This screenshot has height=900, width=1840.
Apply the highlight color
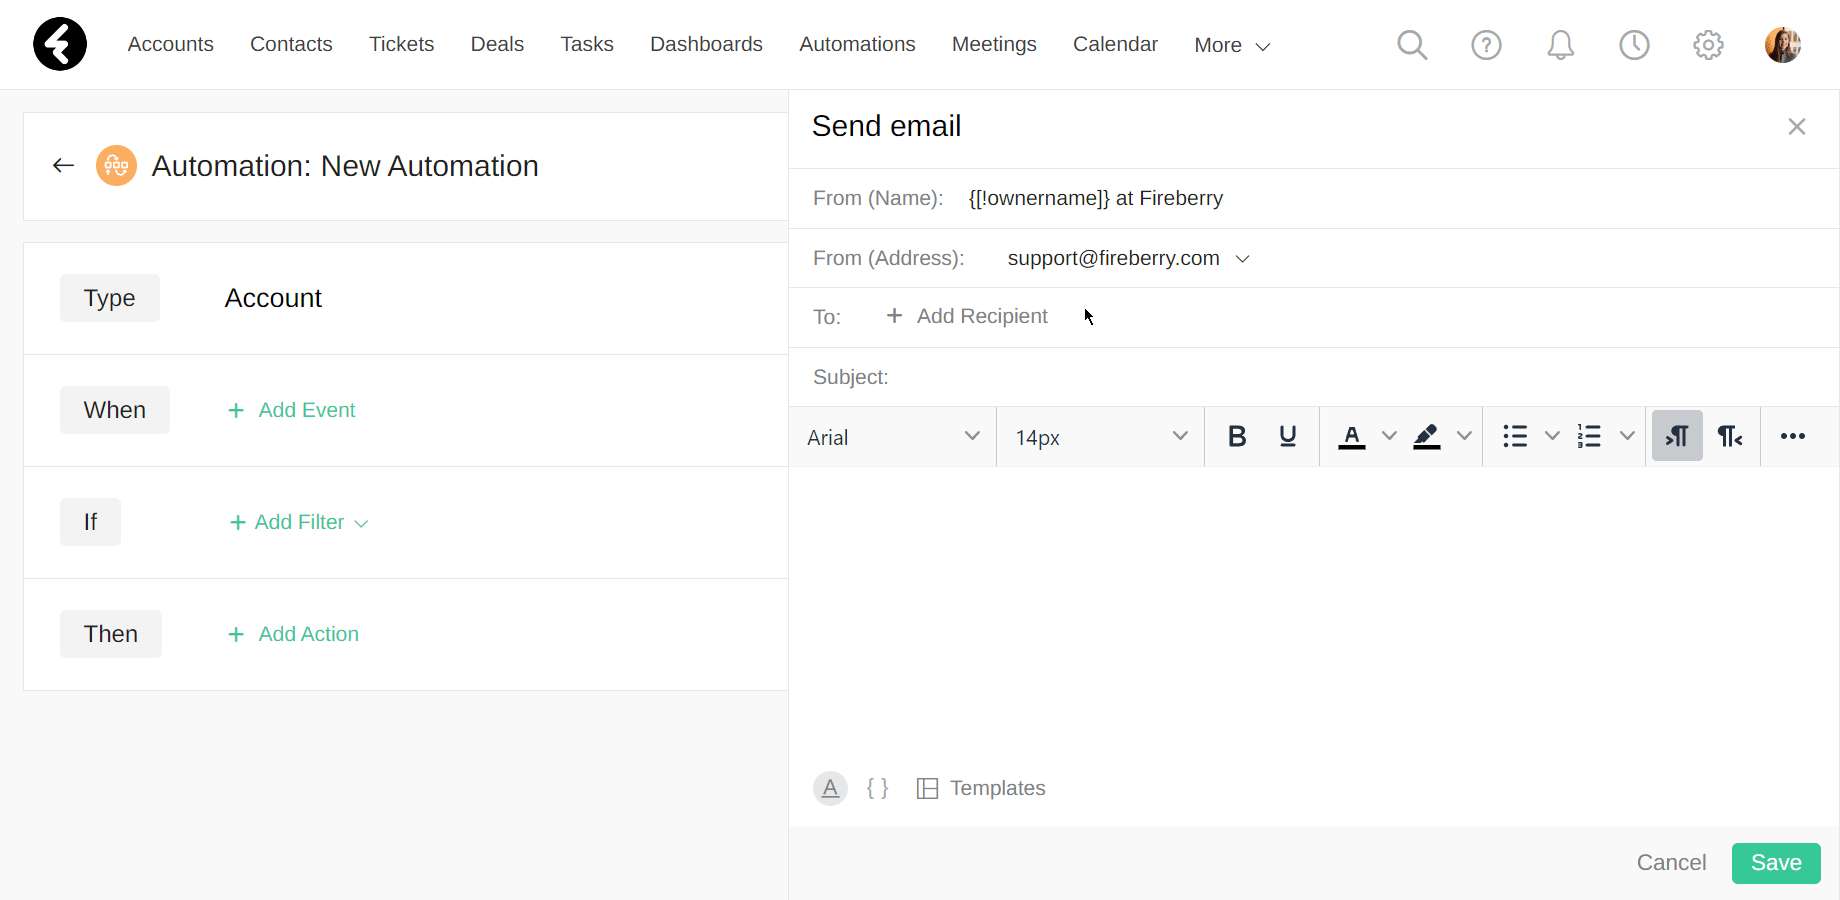tap(1427, 436)
